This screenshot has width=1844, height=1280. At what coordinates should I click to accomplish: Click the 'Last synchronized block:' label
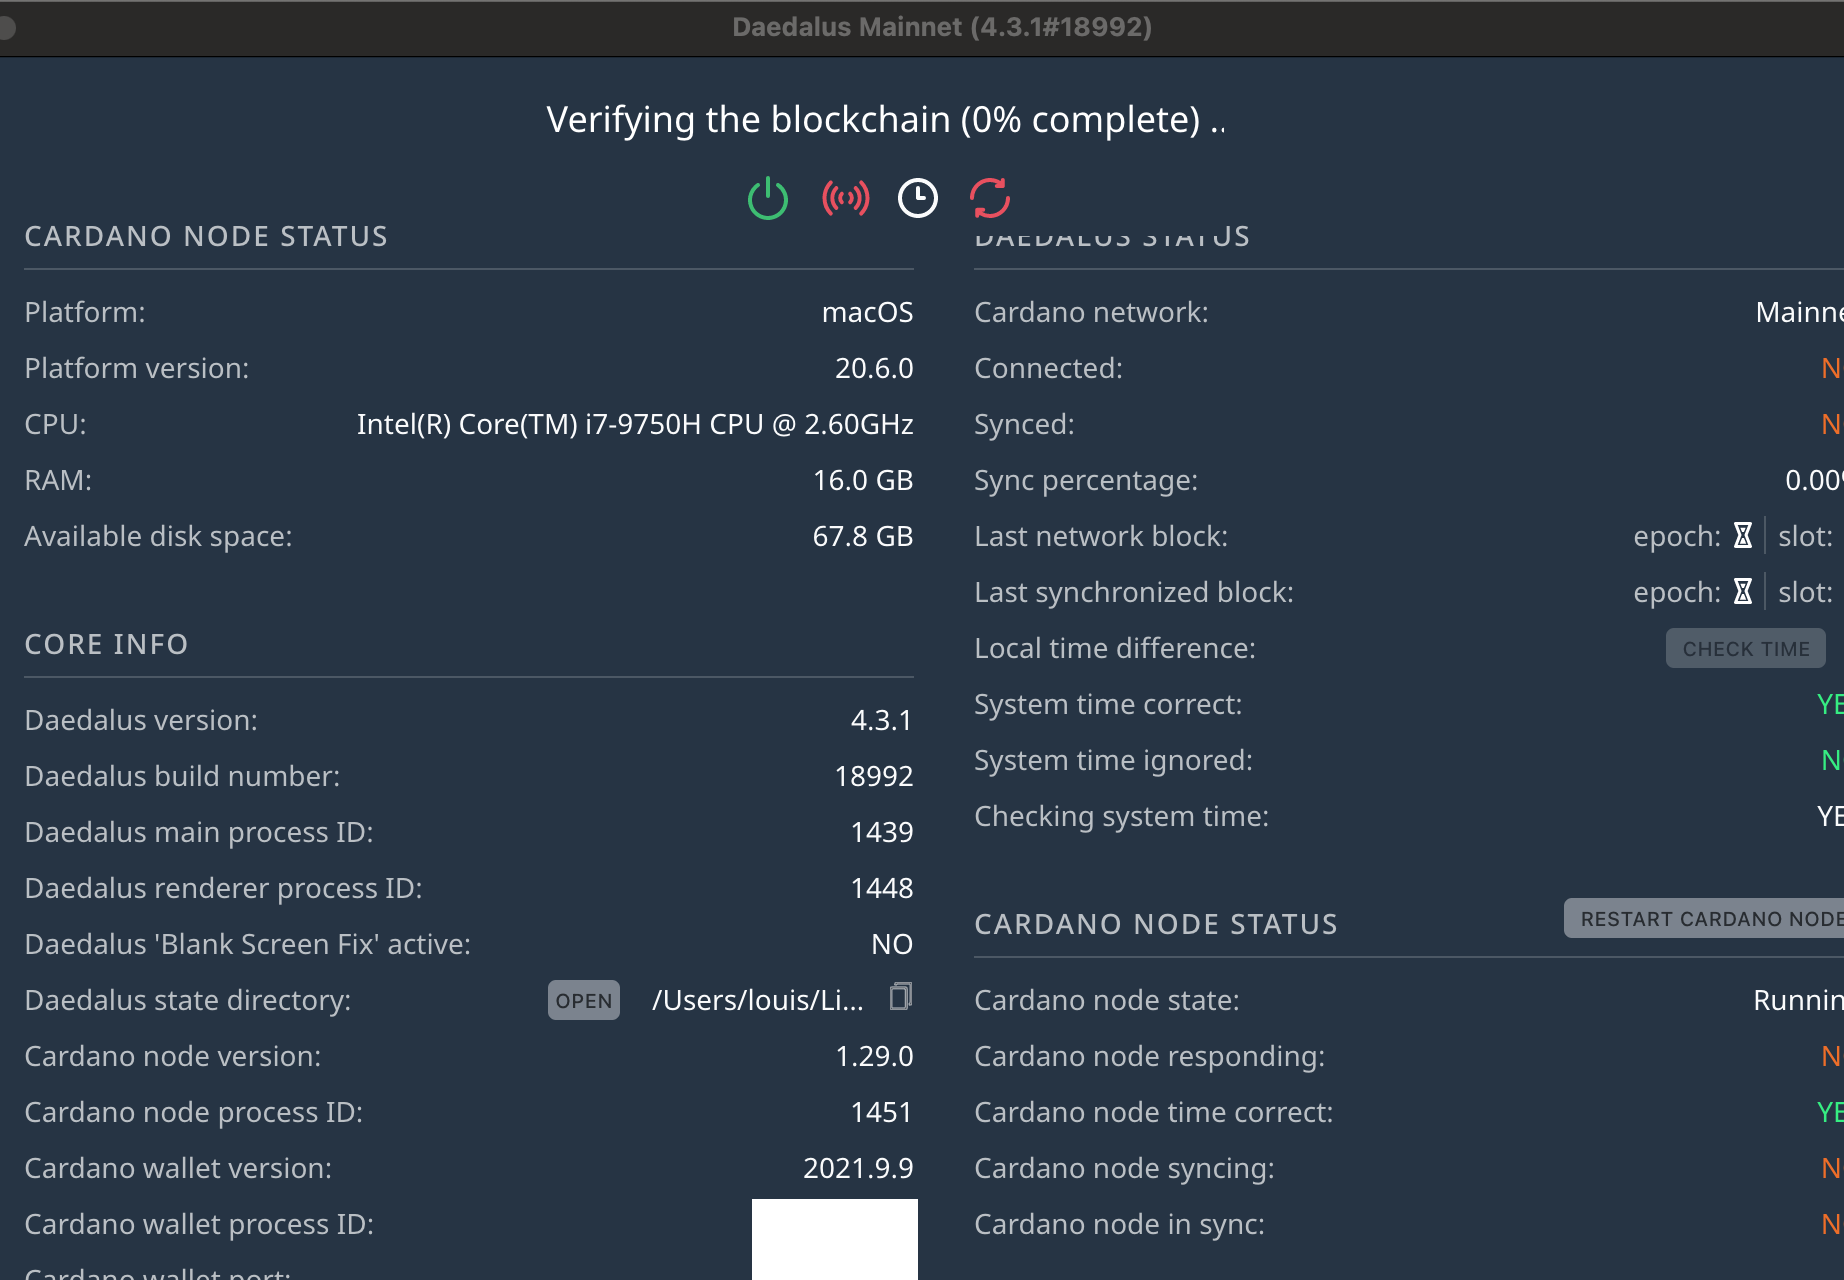pos(1134,592)
